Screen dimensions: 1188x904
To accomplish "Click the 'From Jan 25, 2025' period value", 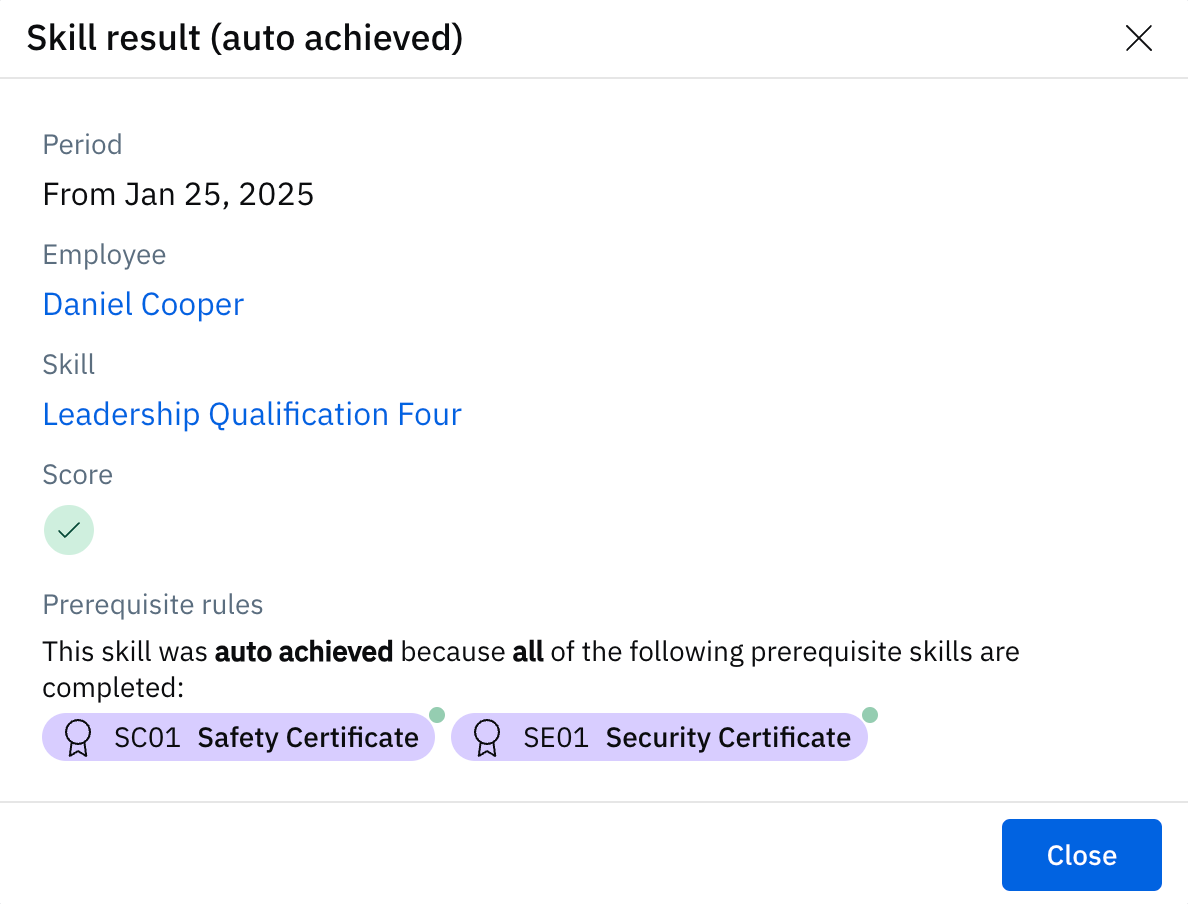I will point(178,194).
